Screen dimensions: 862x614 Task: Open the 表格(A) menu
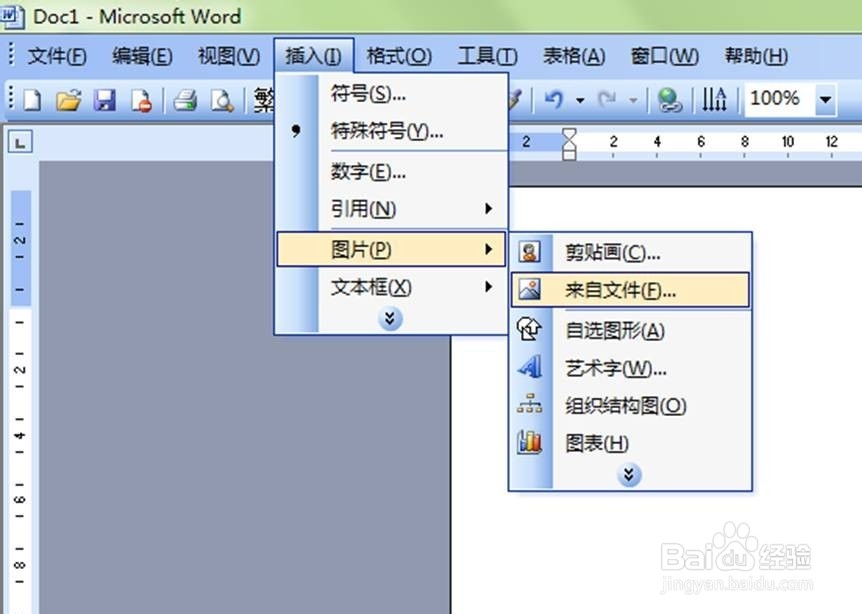(574, 56)
